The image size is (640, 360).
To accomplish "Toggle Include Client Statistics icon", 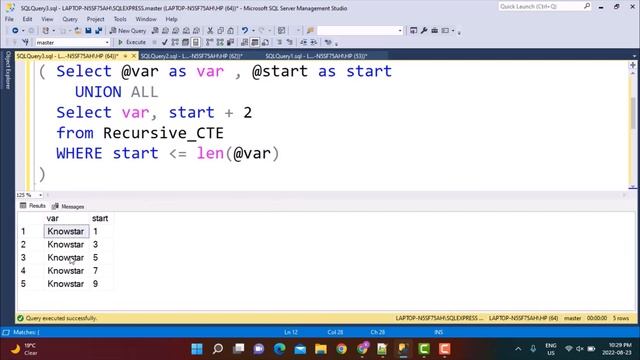I will (231, 42).
